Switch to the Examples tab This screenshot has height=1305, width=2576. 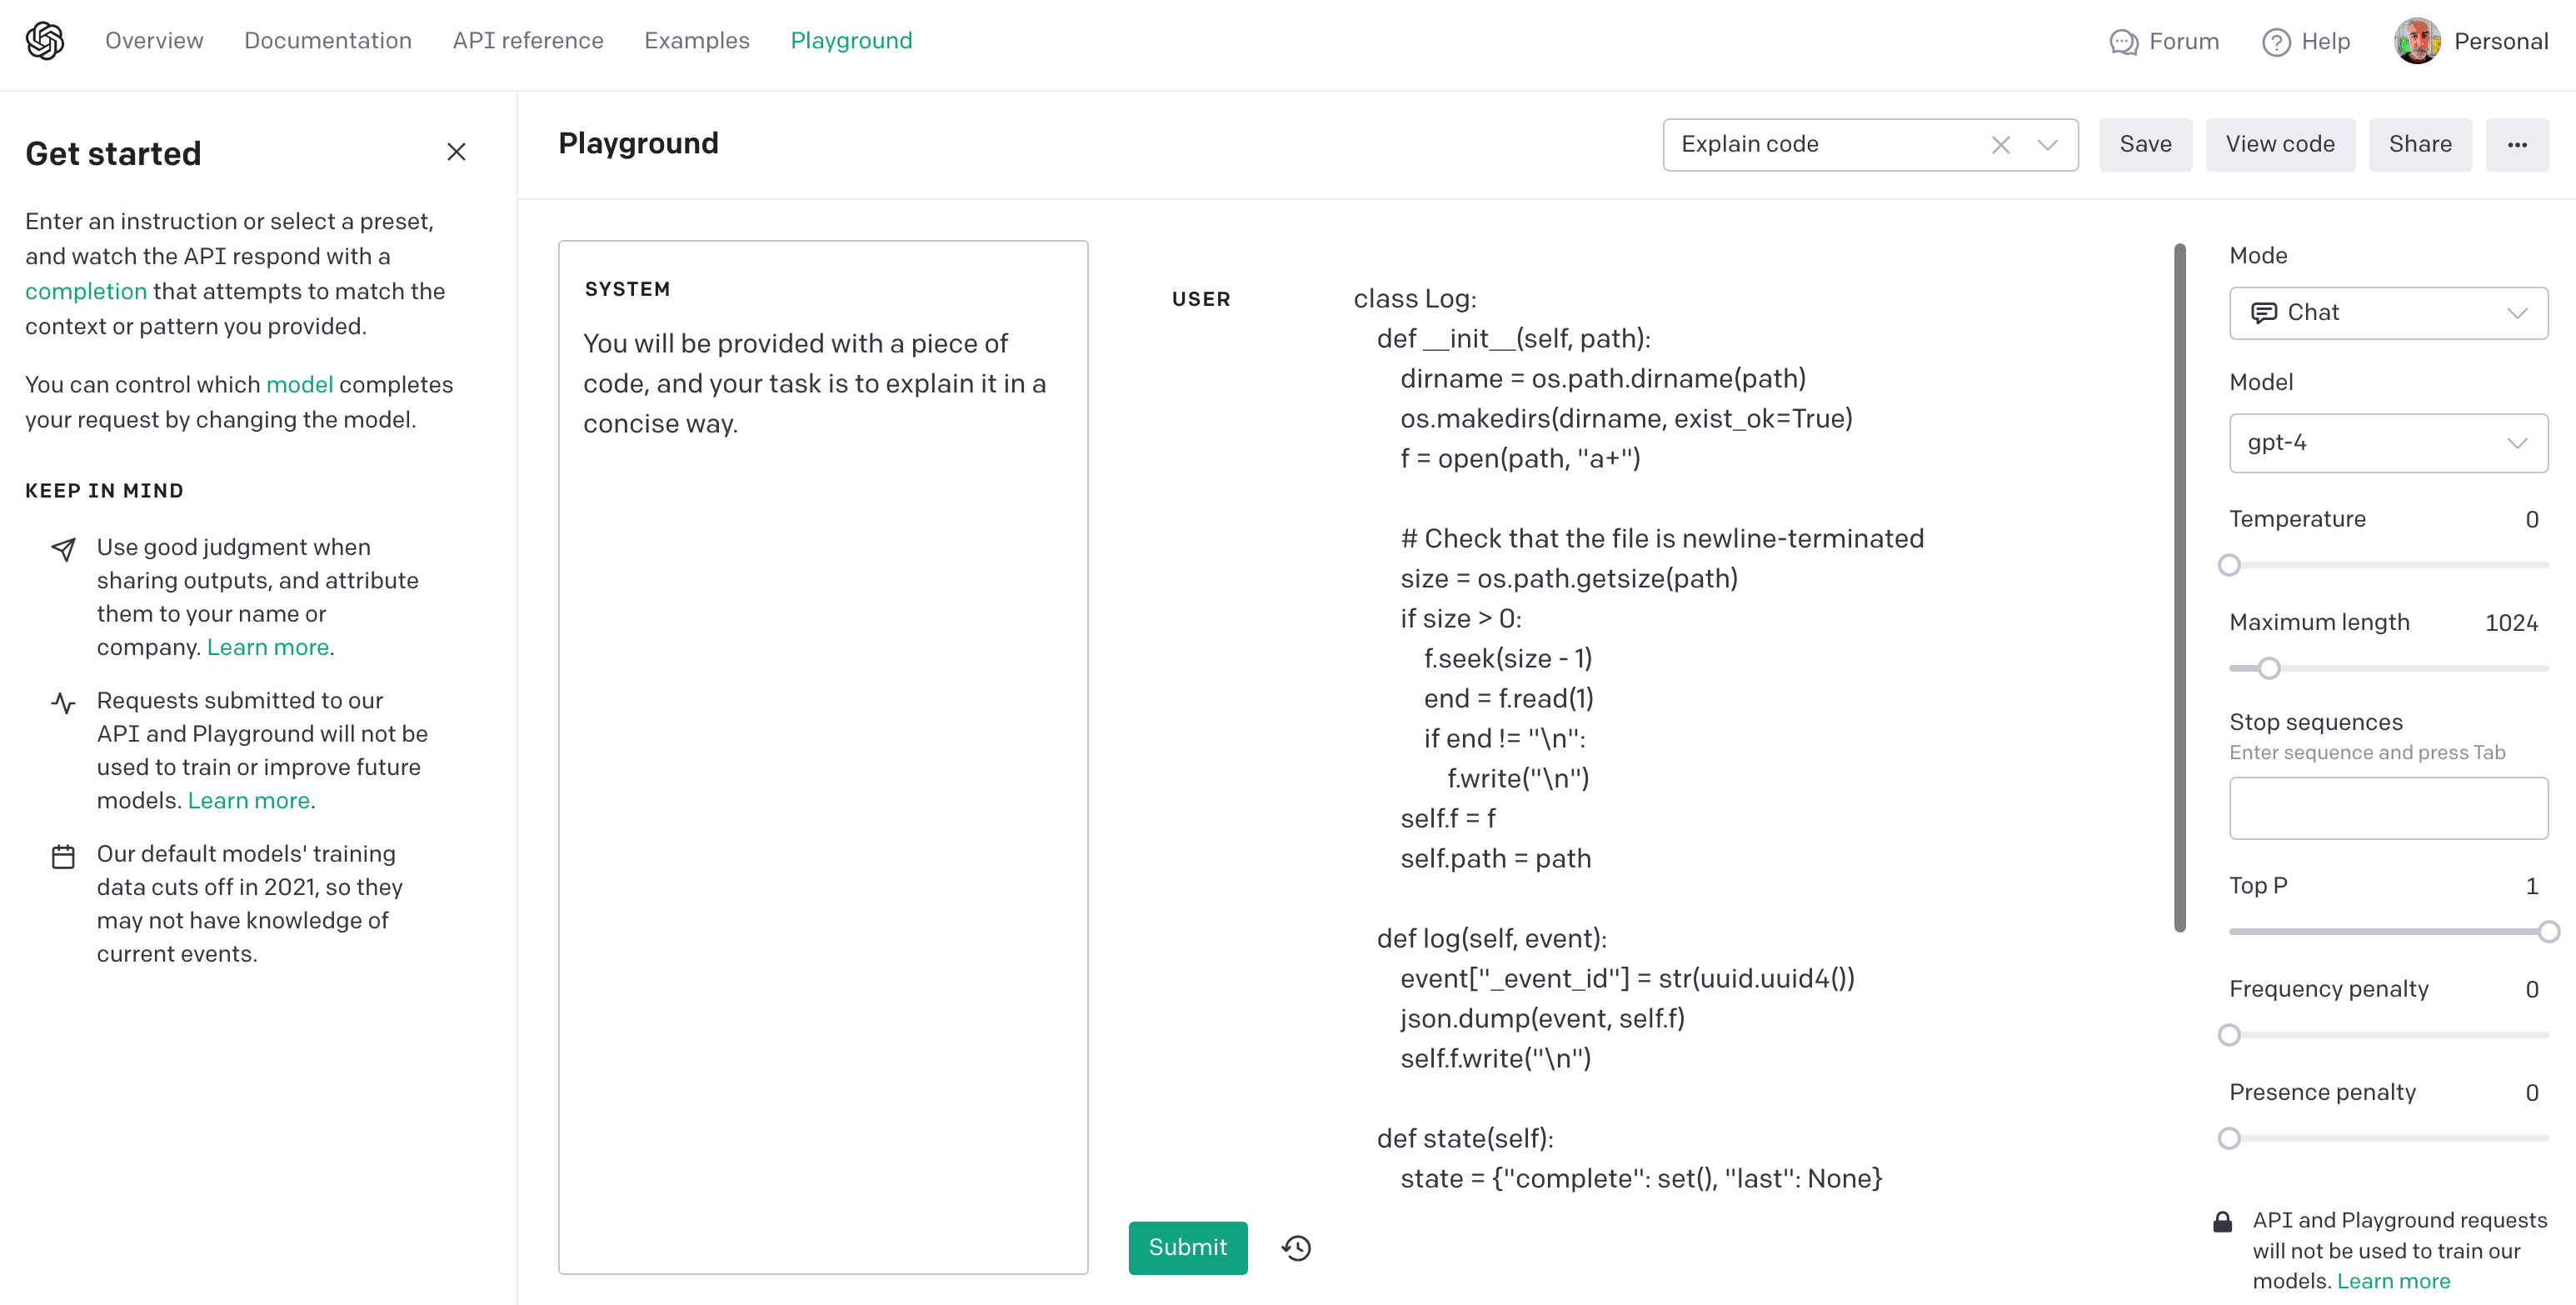[x=697, y=41]
